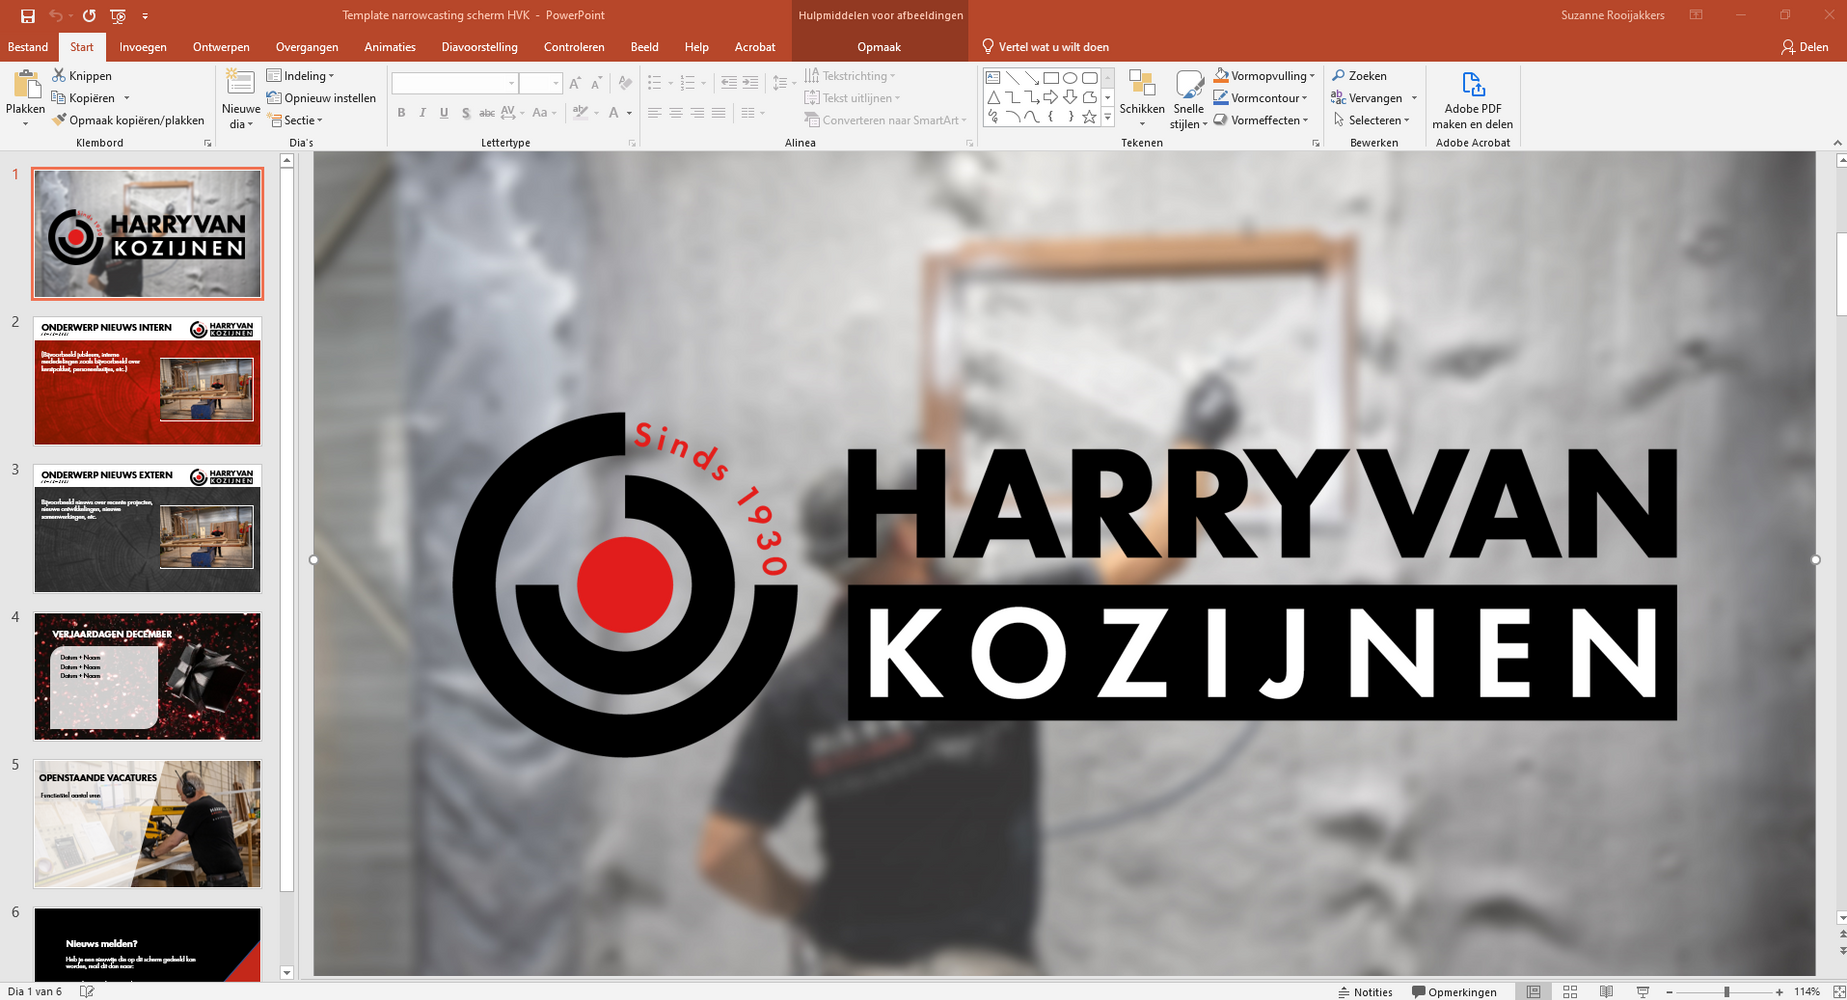Cut selection with Knippen
1847x1000 pixels.
click(x=82, y=76)
